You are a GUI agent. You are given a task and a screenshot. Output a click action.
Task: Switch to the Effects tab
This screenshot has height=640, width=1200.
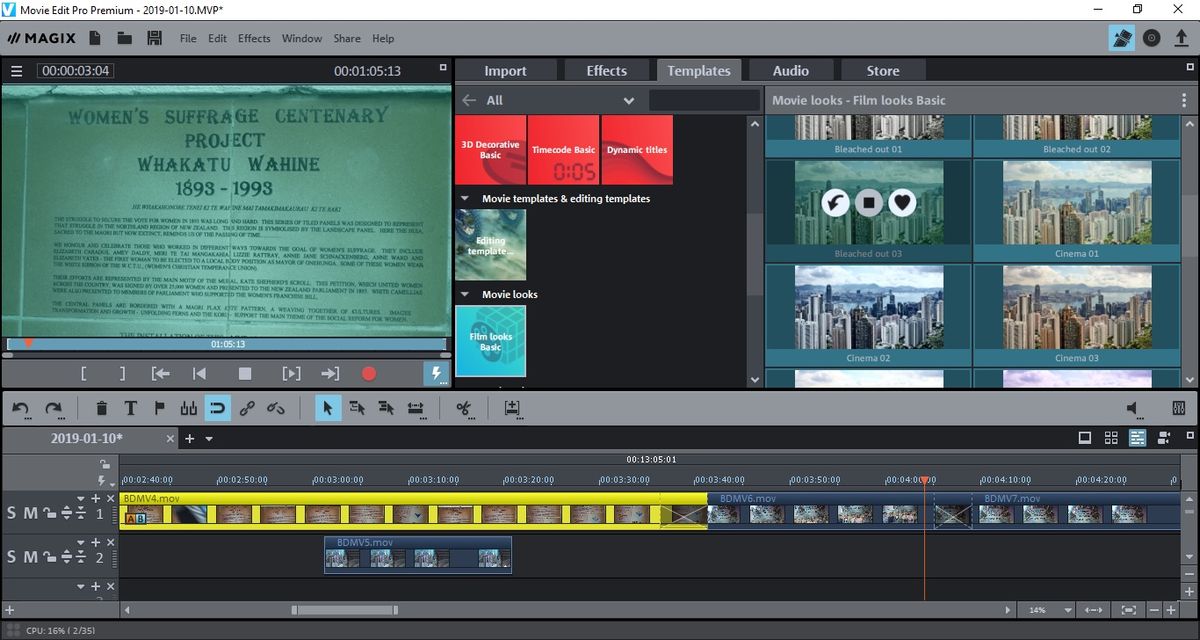coord(607,70)
